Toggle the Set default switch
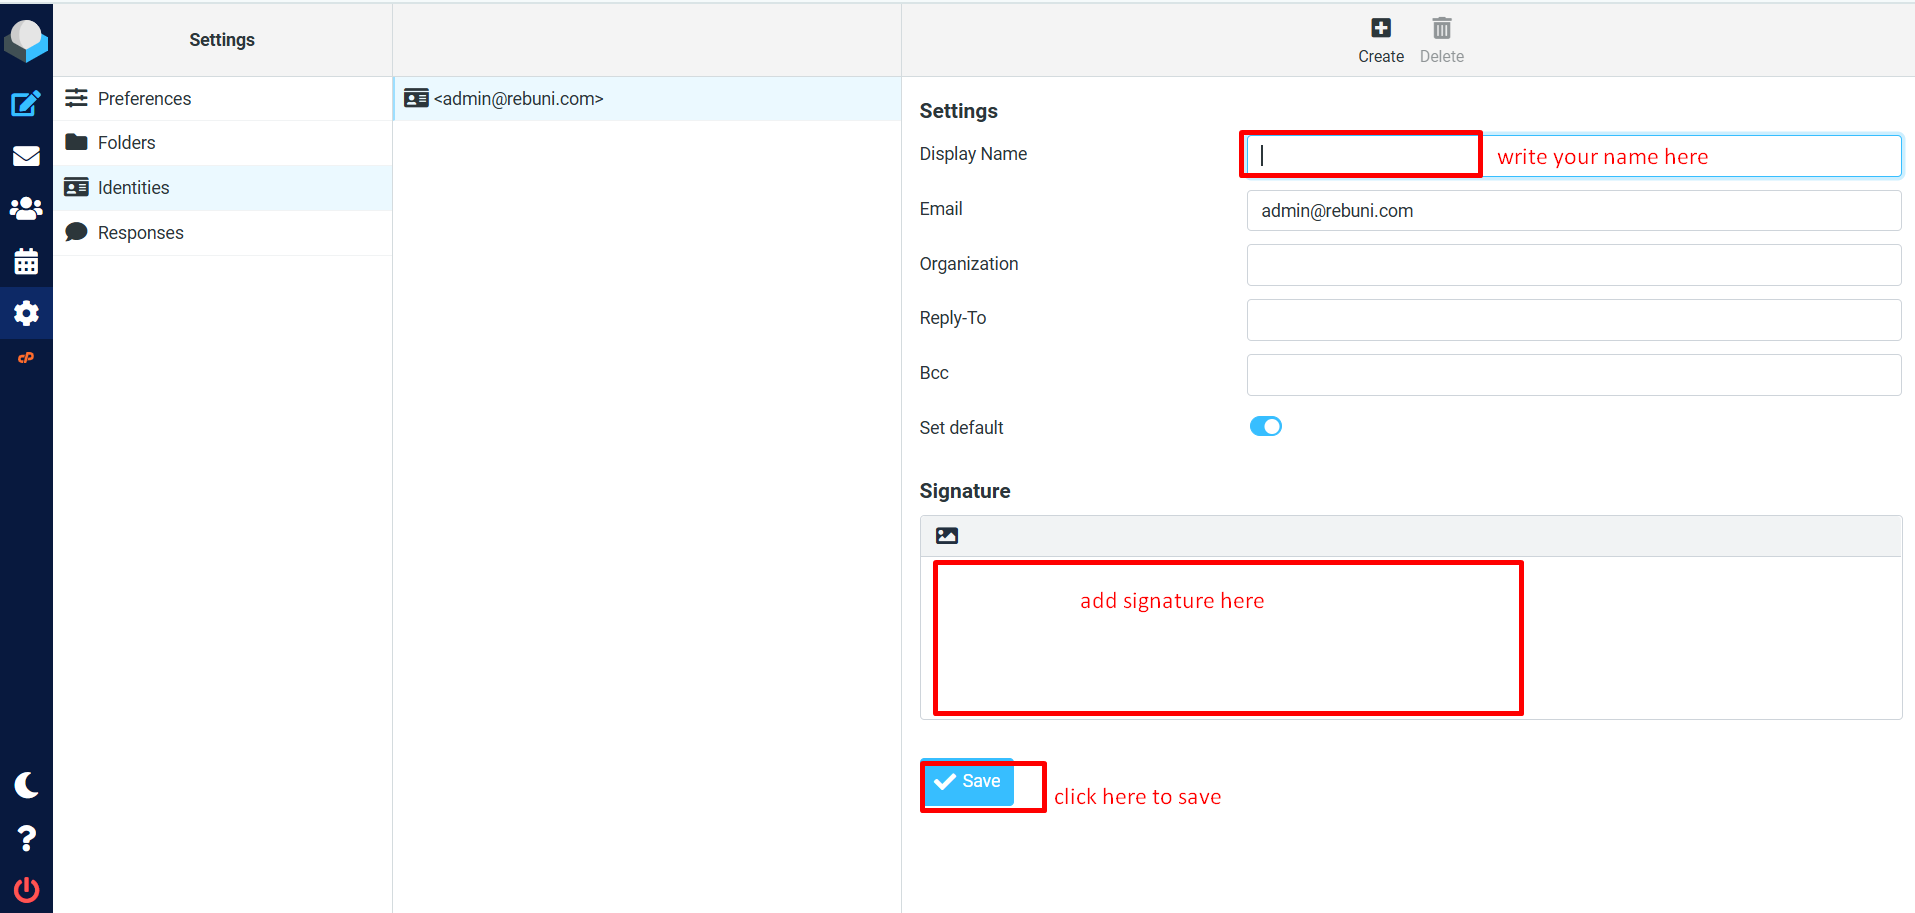 [x=1265, y=427]
